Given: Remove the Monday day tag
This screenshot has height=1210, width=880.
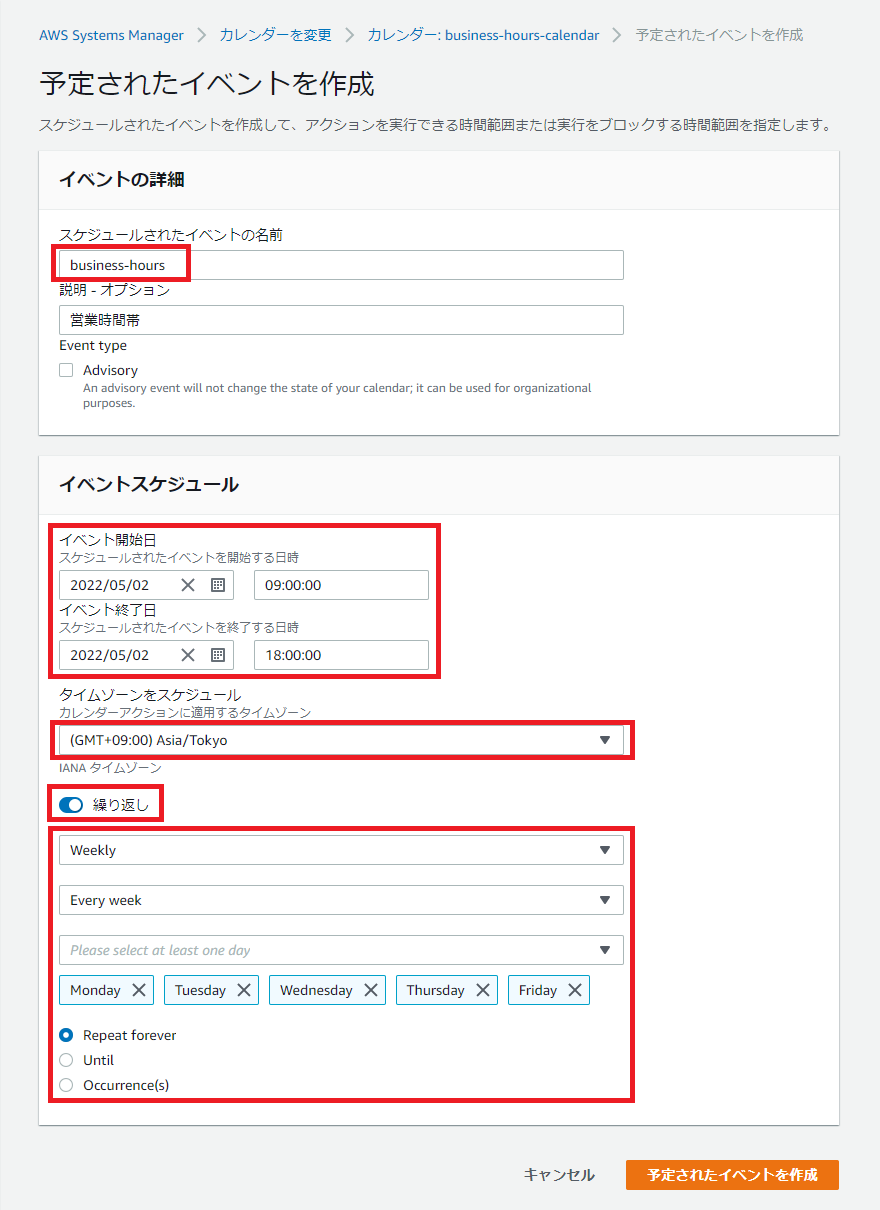Looking at the screenshot, I should click(139, 990).
